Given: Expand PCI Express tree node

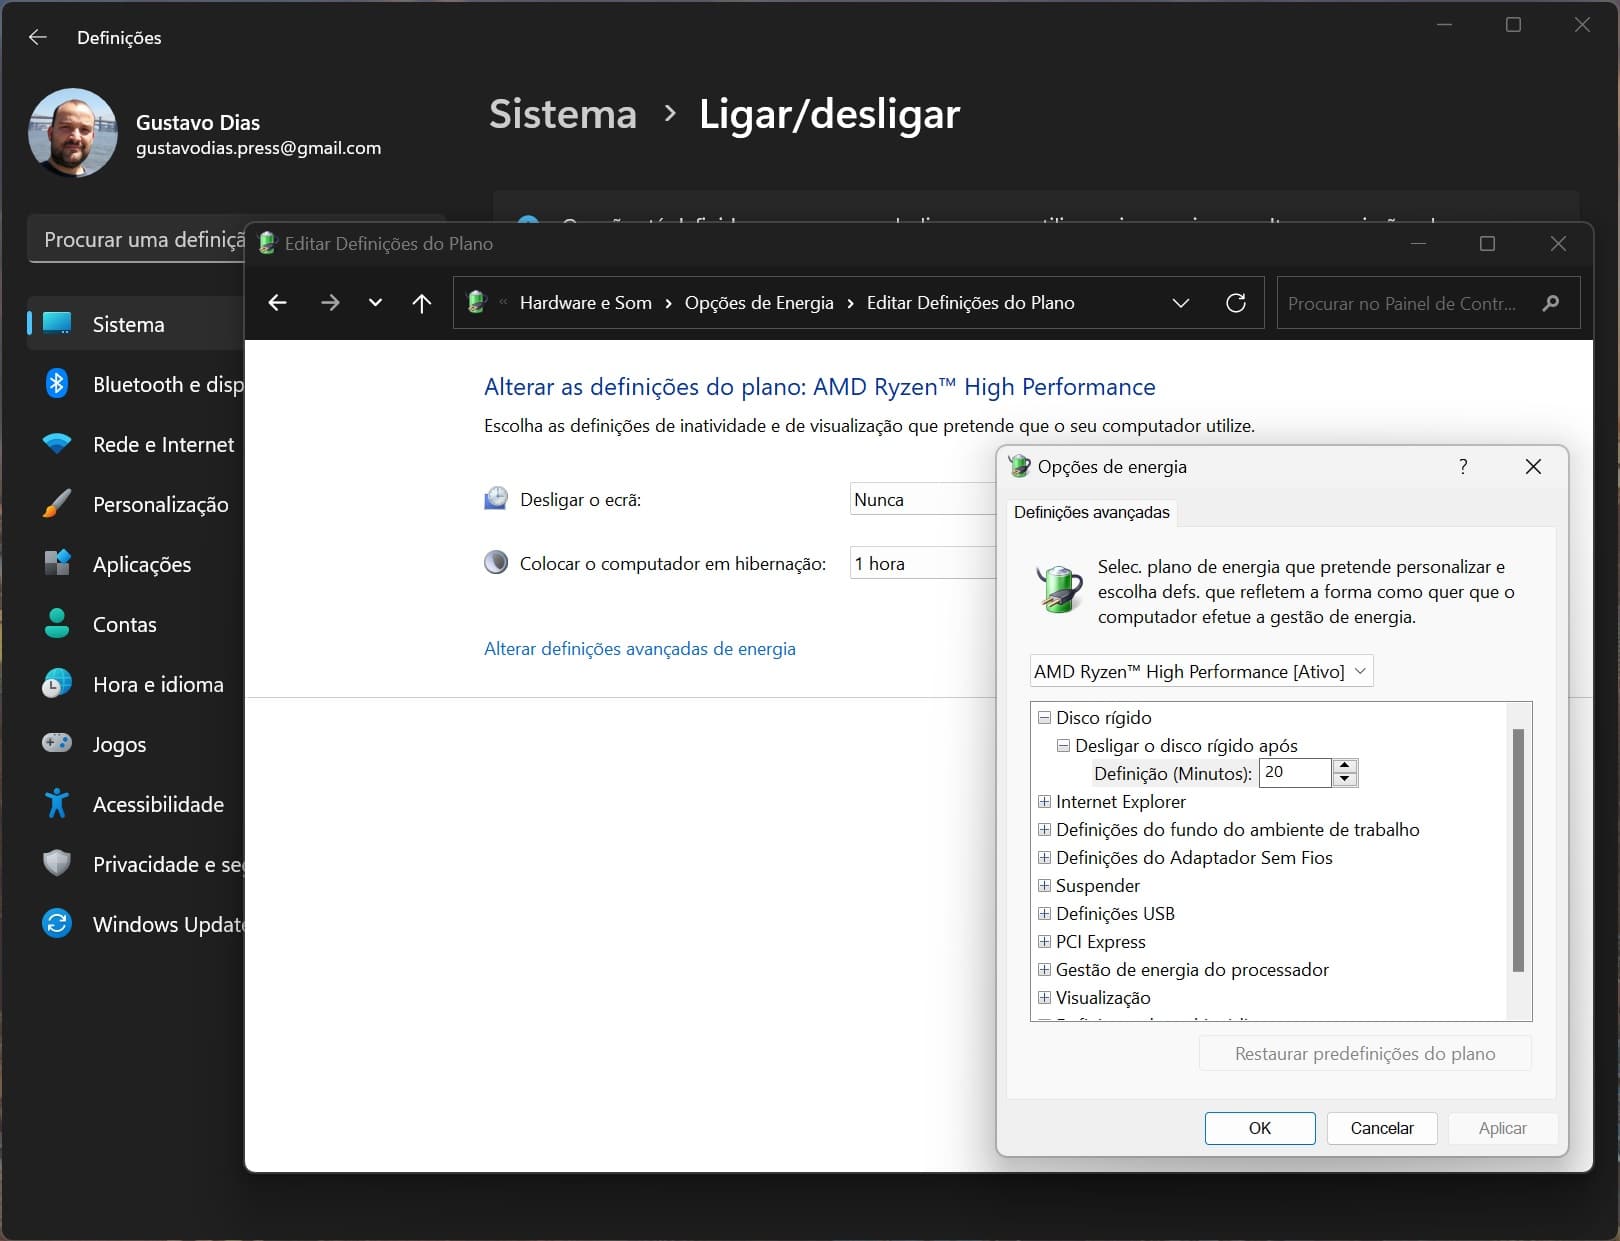Looking at the screenshot, I should (1044, 941).
